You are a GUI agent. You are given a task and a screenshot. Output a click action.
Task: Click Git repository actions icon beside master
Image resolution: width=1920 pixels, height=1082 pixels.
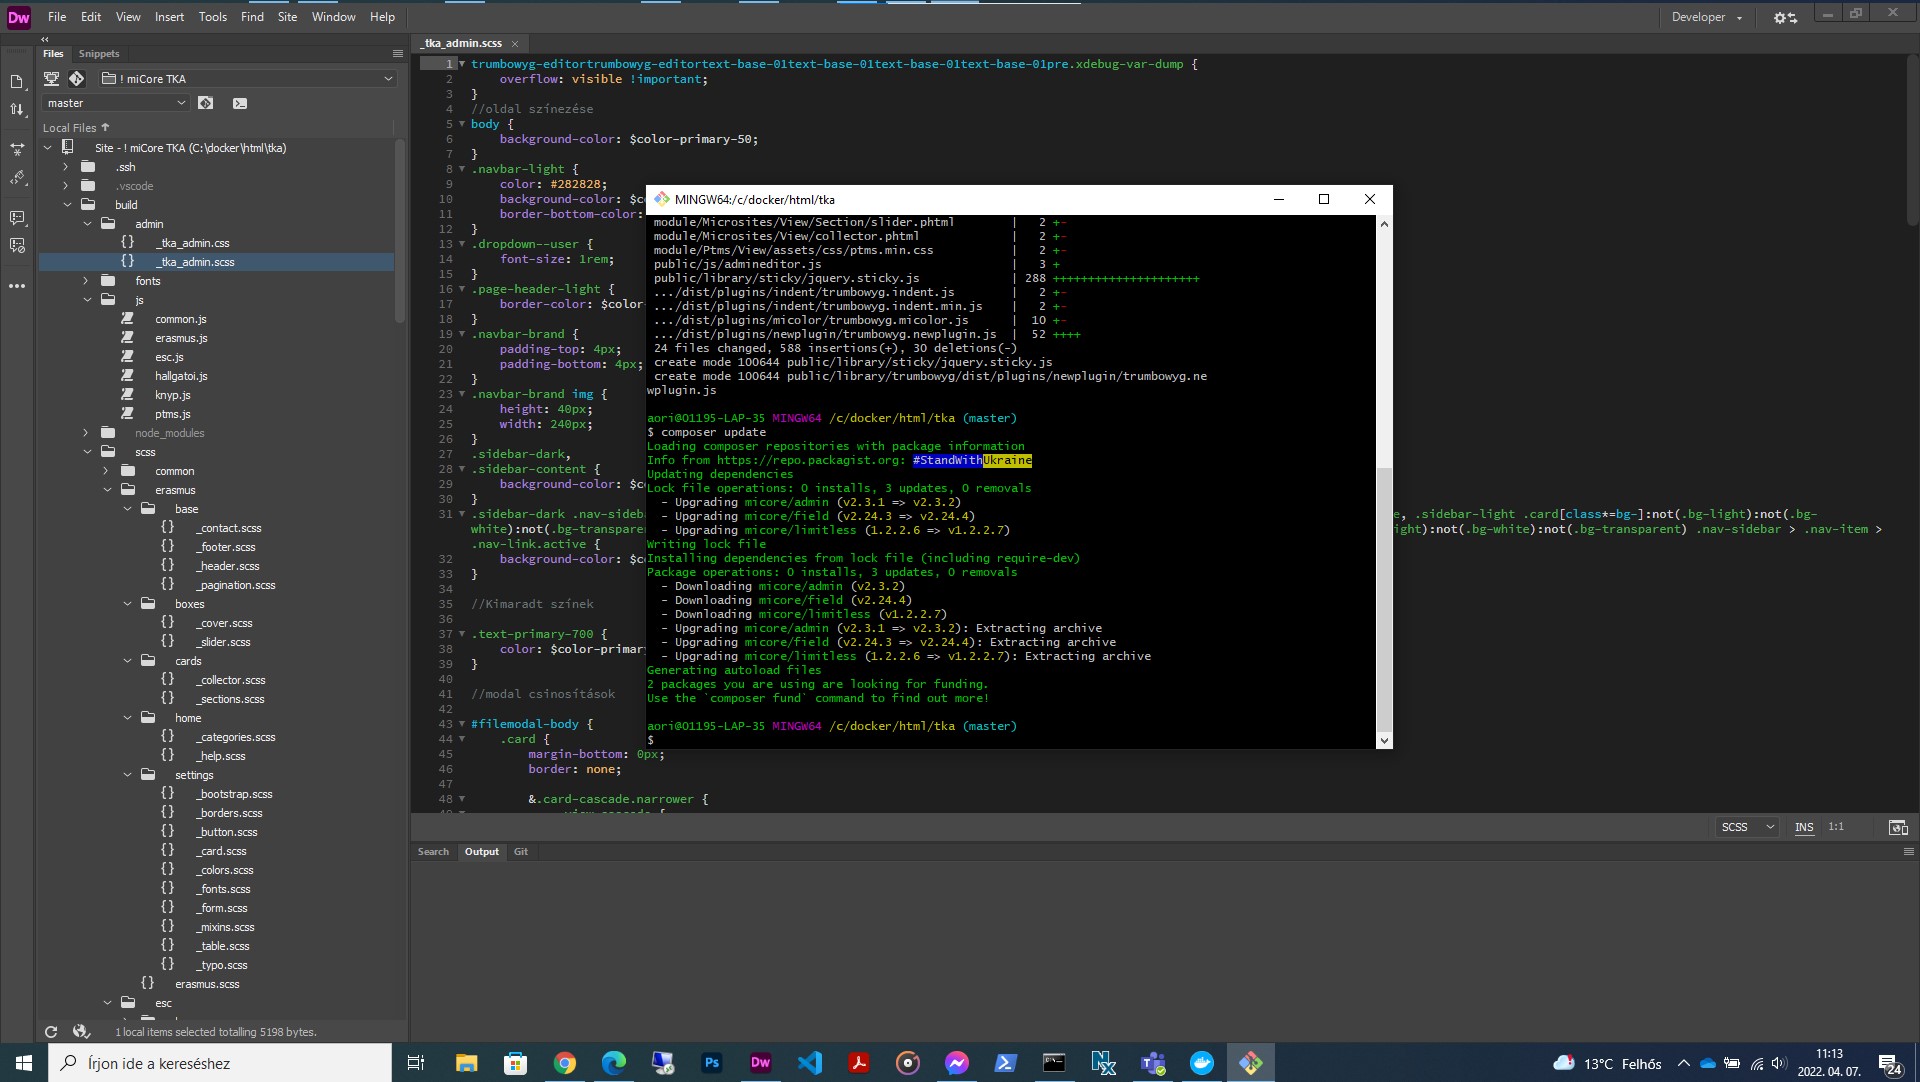[x=206, y=103]
